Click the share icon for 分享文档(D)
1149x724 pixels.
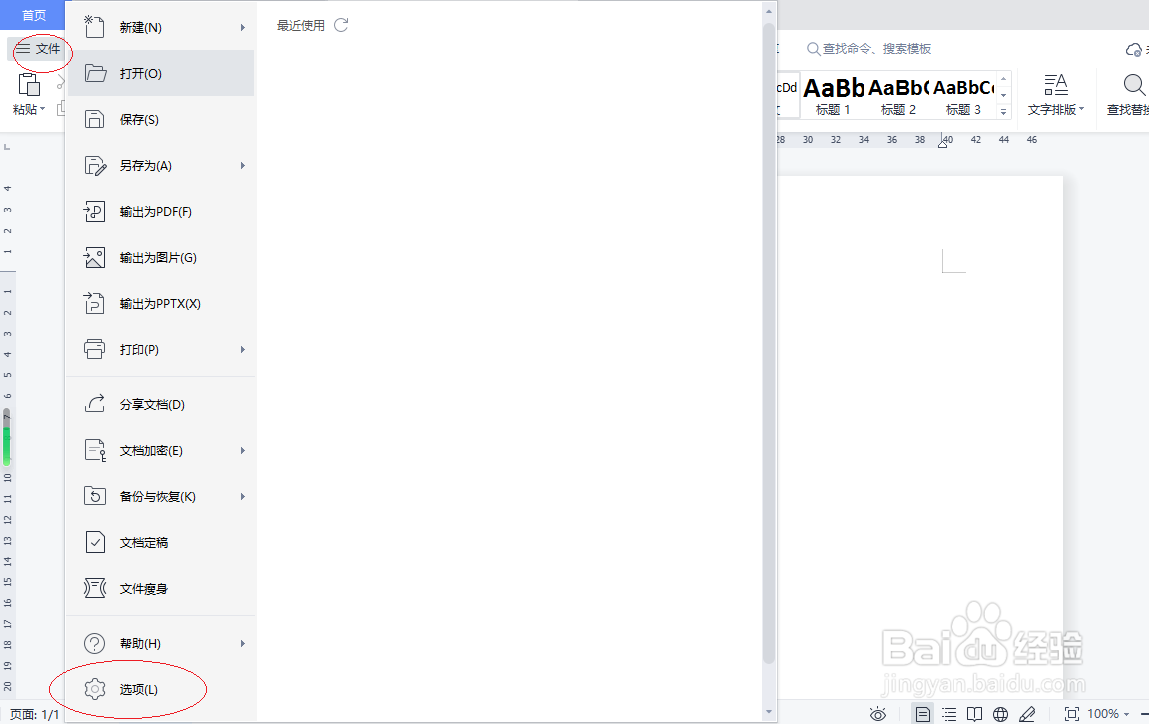tap(95, 404)
